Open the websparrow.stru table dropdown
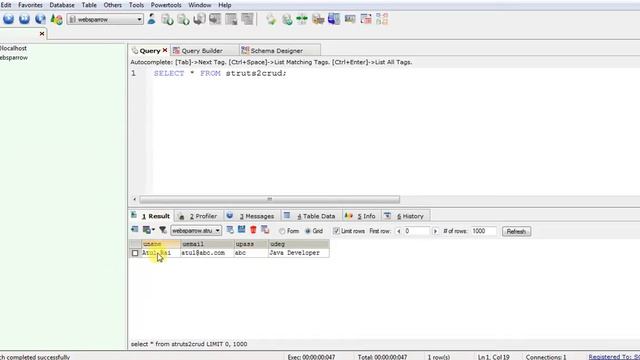The height and width of the screenshot is (360, 640). click(196, 231)
